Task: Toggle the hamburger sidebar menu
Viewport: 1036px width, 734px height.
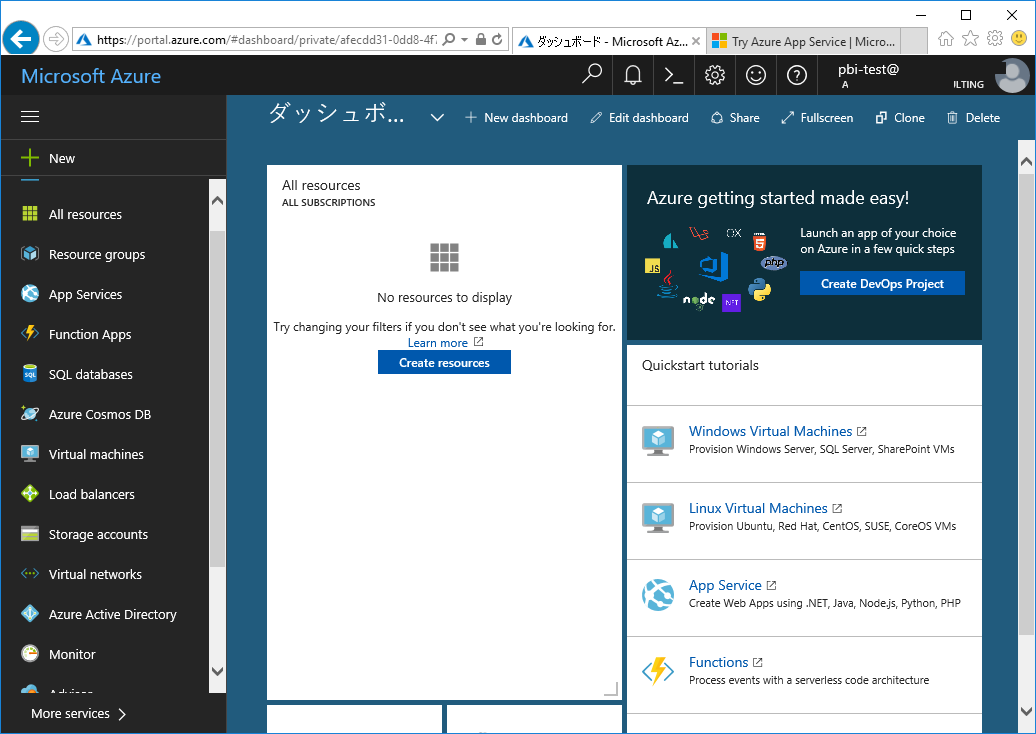Action: (30, 117)
